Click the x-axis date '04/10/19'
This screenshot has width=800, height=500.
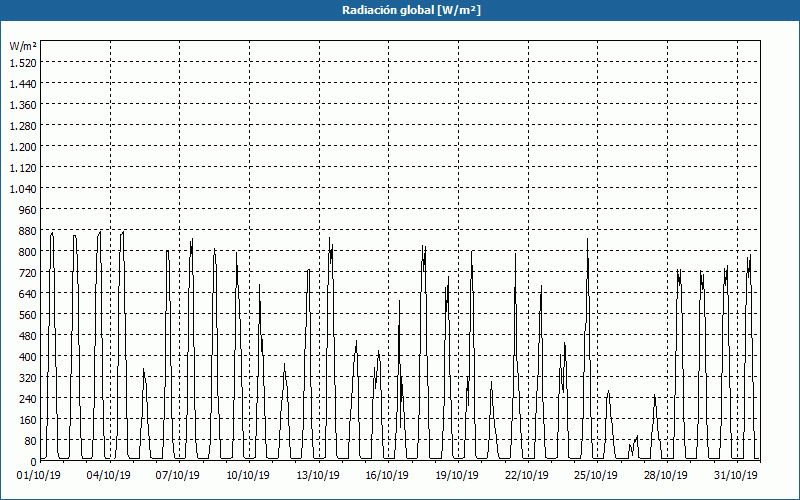pyautogui.click(x=109, y=476)
